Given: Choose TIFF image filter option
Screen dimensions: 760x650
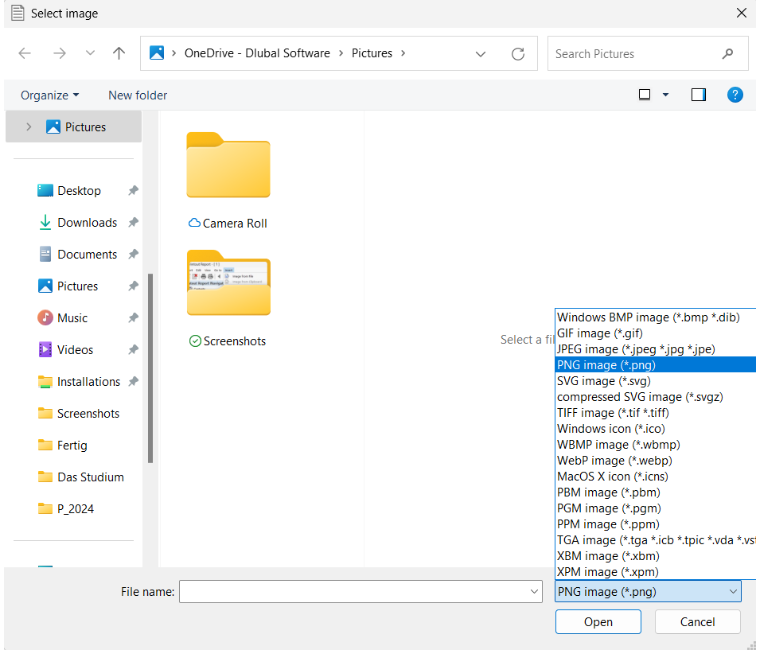Looking at the screenshot, I should [x=655, y=412].
